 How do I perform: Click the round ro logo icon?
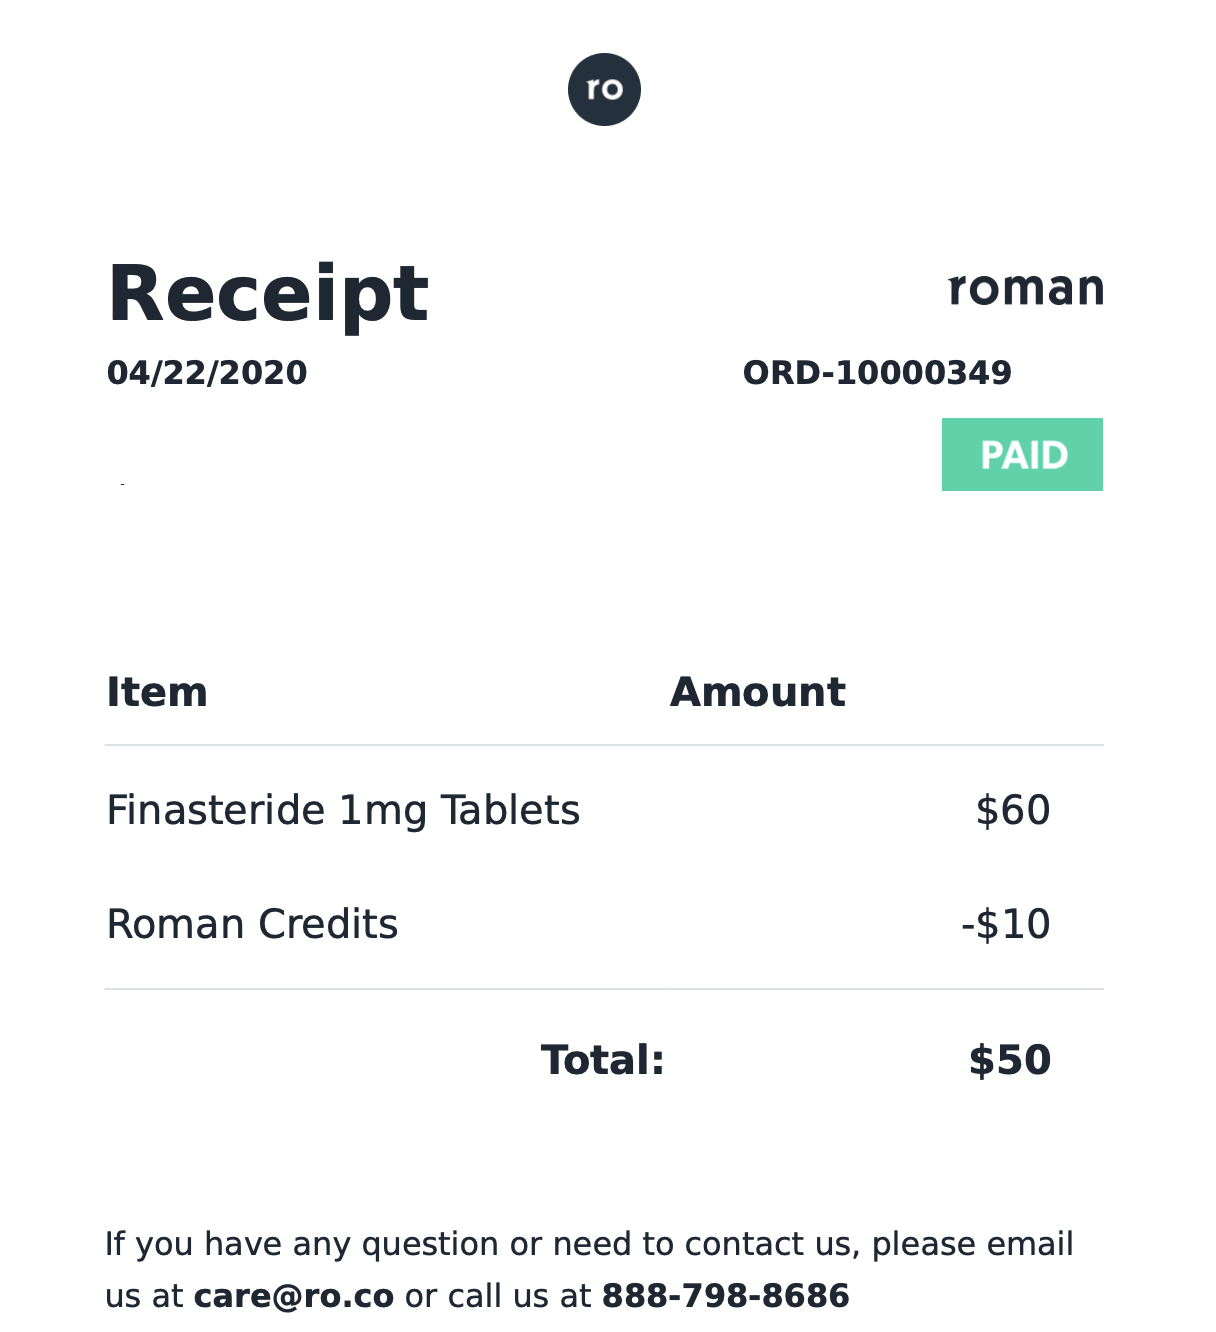[604, 89]
